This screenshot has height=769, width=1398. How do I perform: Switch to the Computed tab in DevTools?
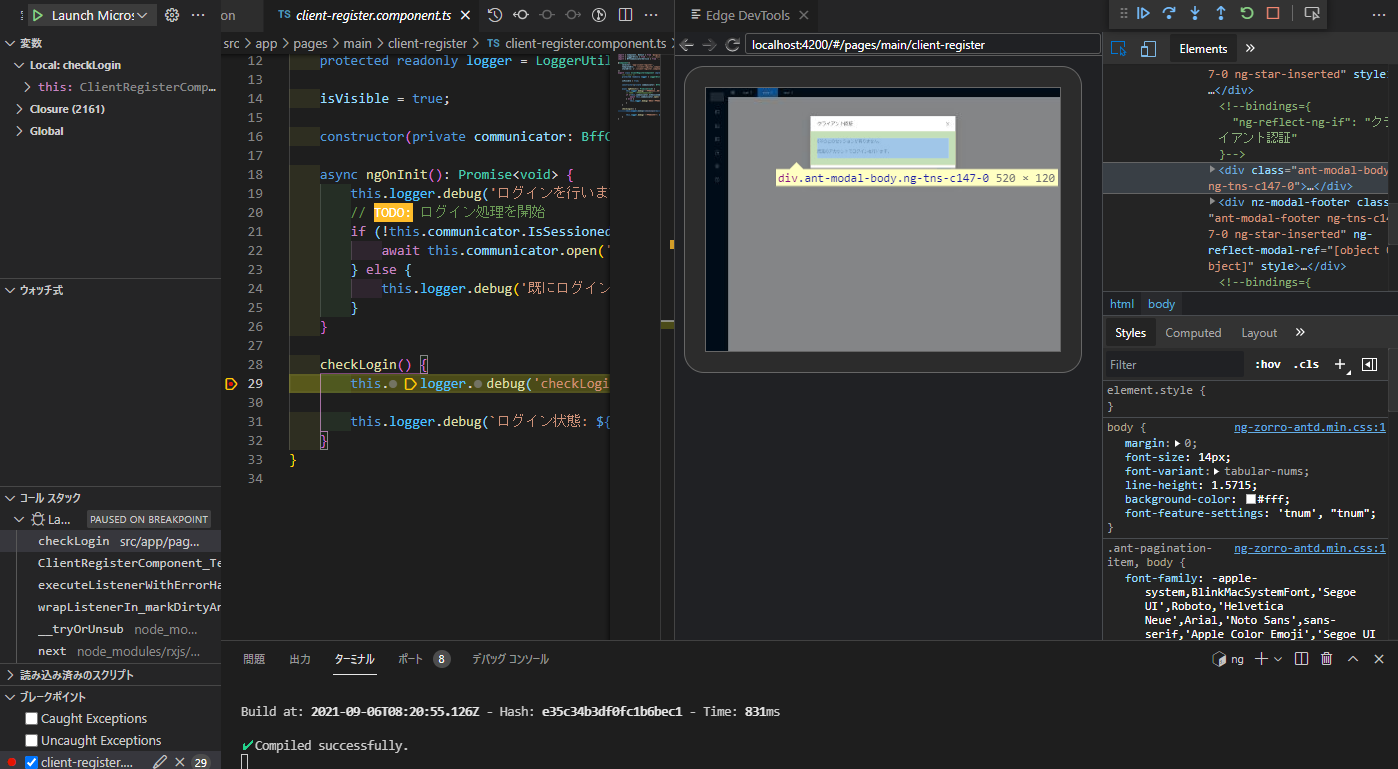click(x=1193, y=332)
